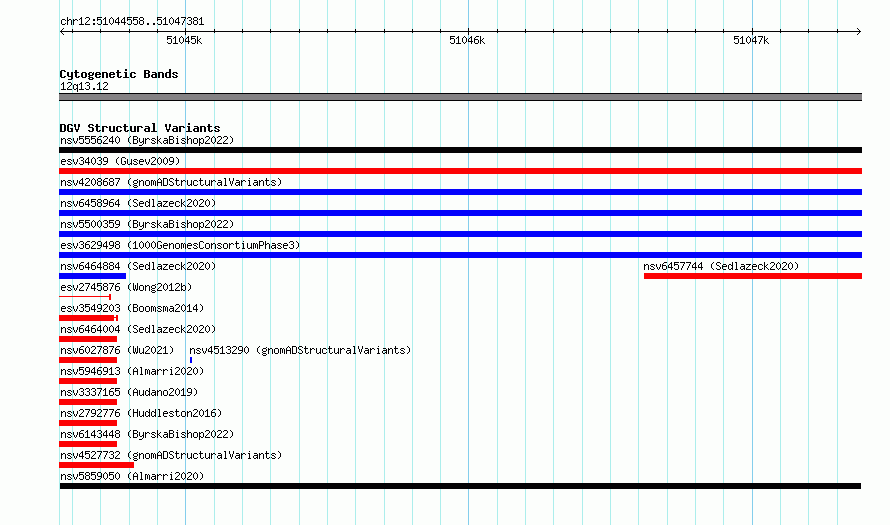Select black nsv5859050 variant bar
This screenshot has width=890, height=525.
[460, 486]
